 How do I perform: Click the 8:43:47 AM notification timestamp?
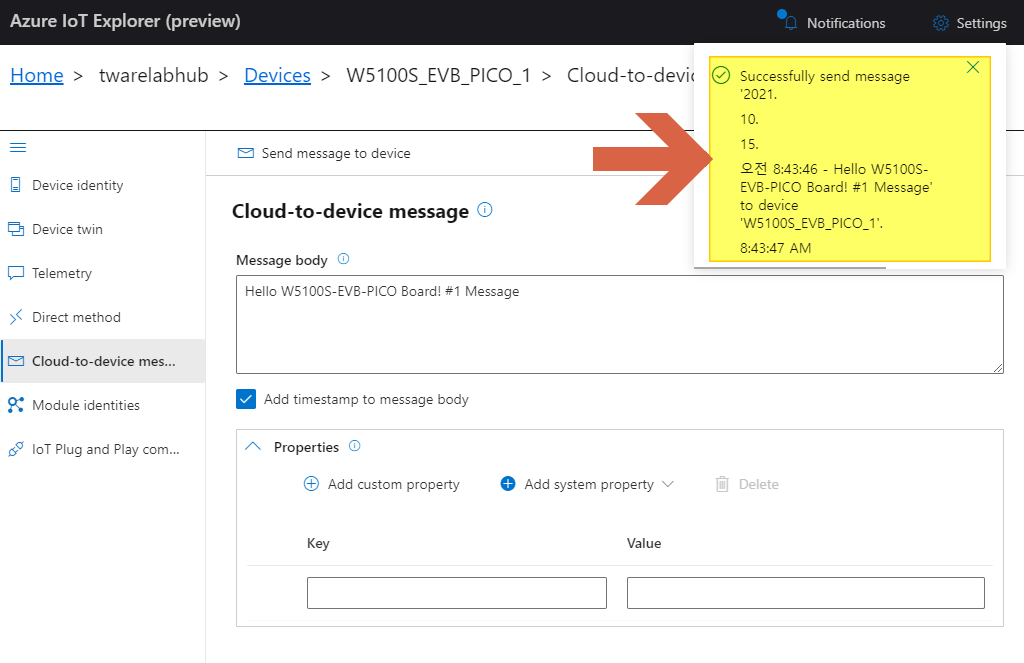click(x=775, y=248)
